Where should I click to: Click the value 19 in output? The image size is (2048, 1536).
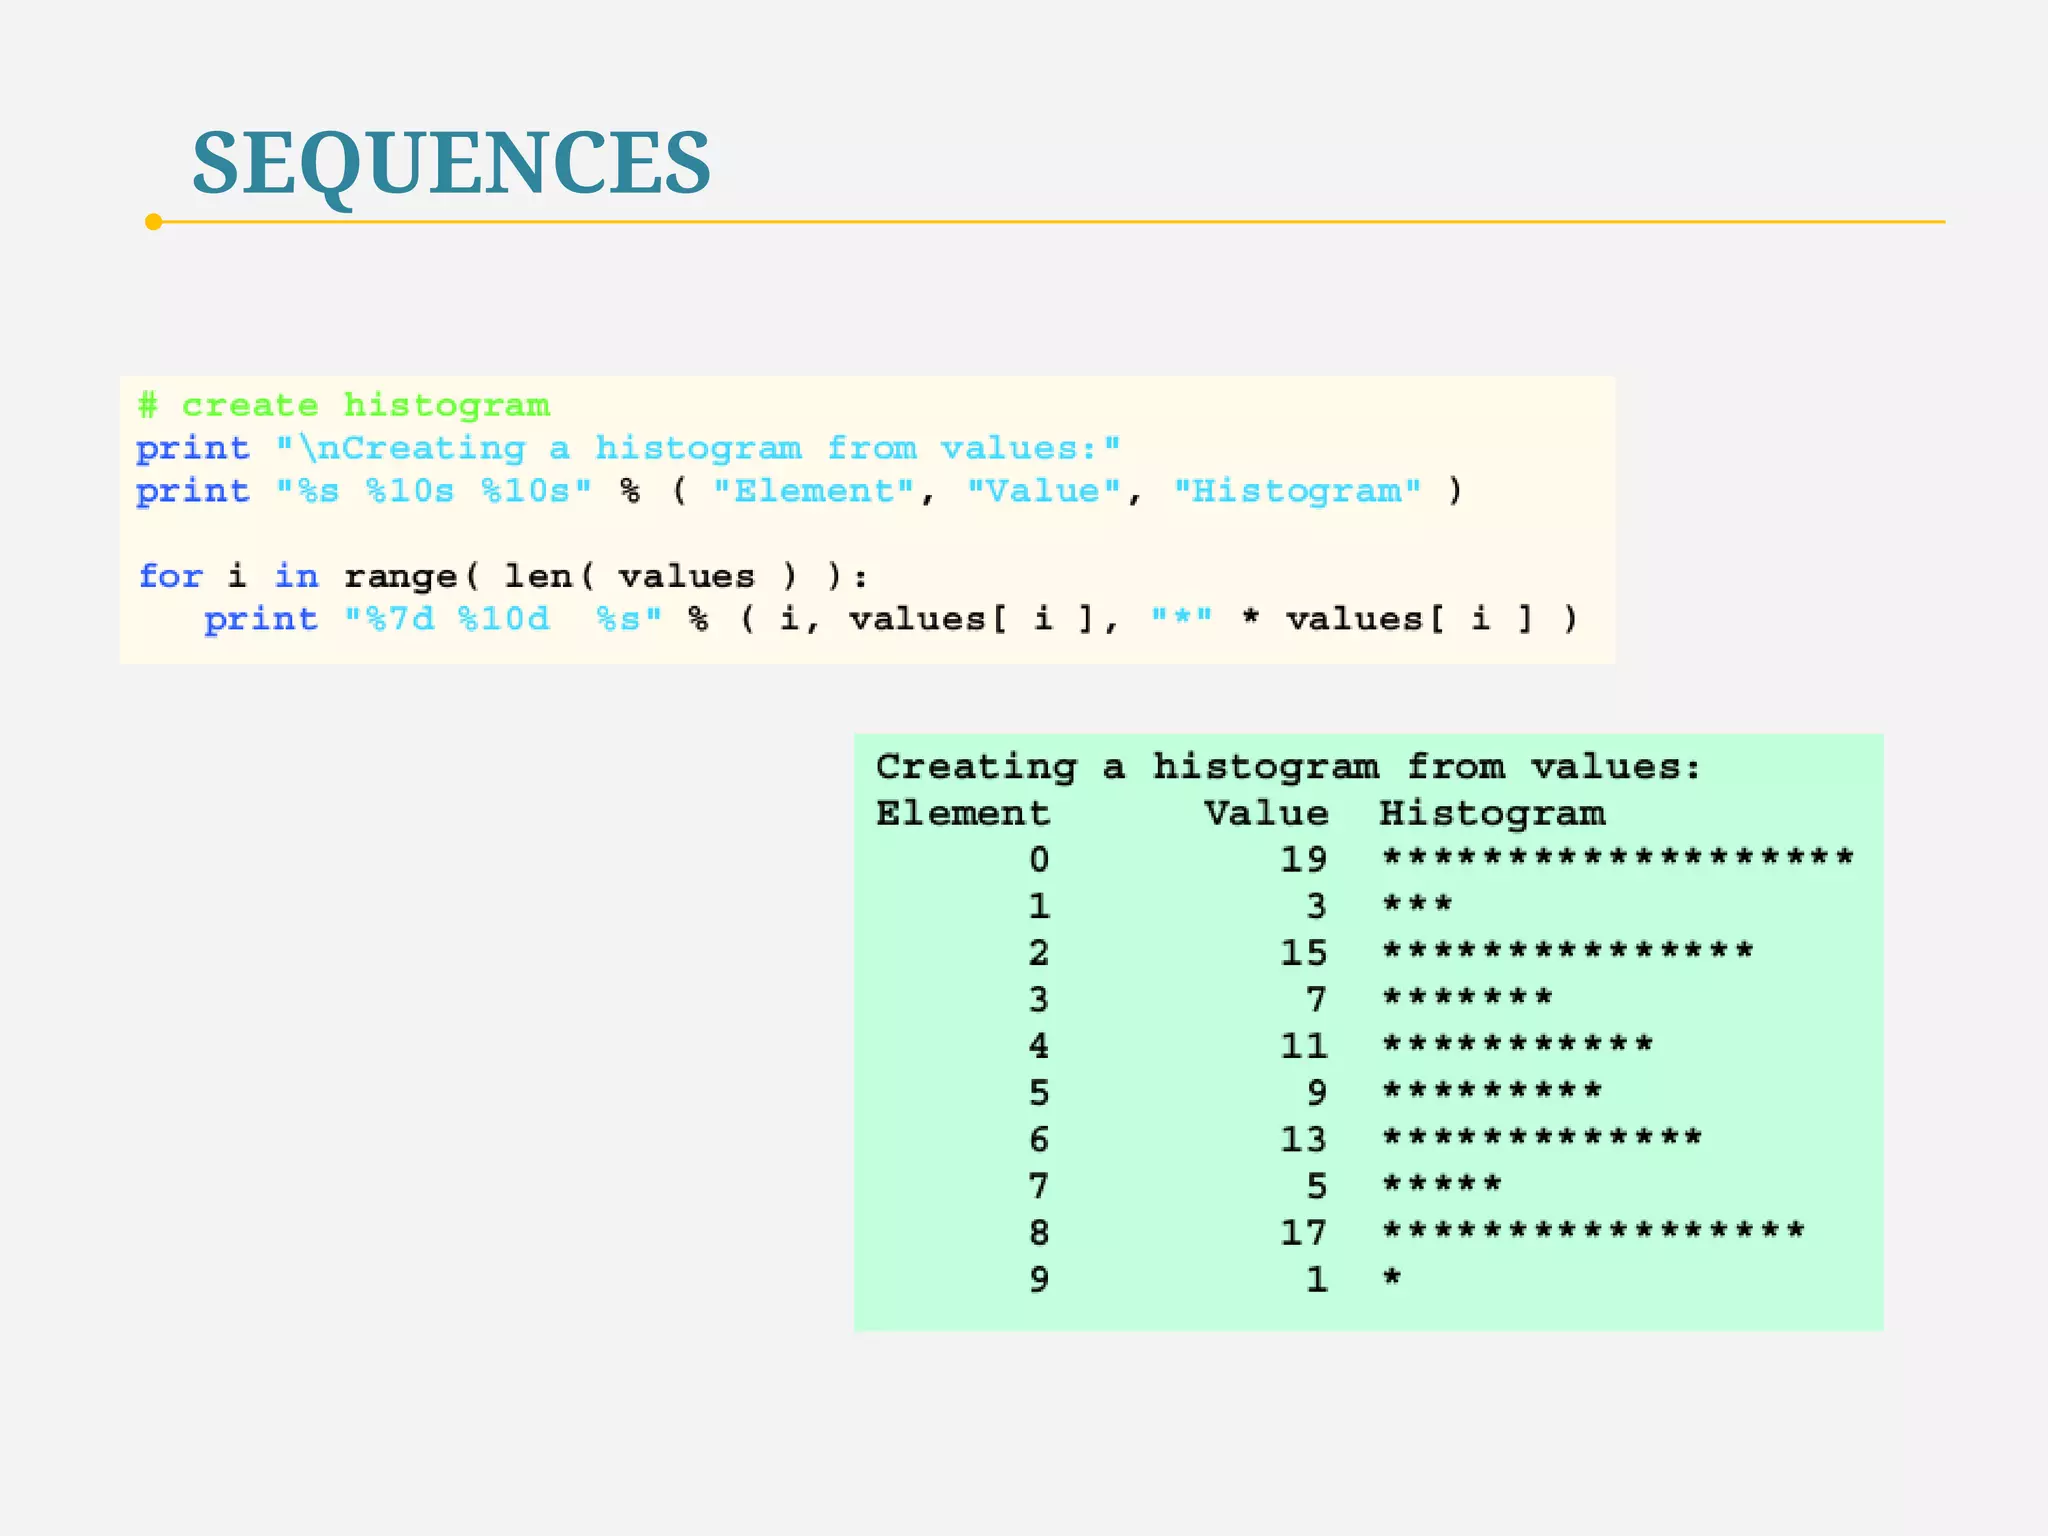click(x=1304, y=859)
